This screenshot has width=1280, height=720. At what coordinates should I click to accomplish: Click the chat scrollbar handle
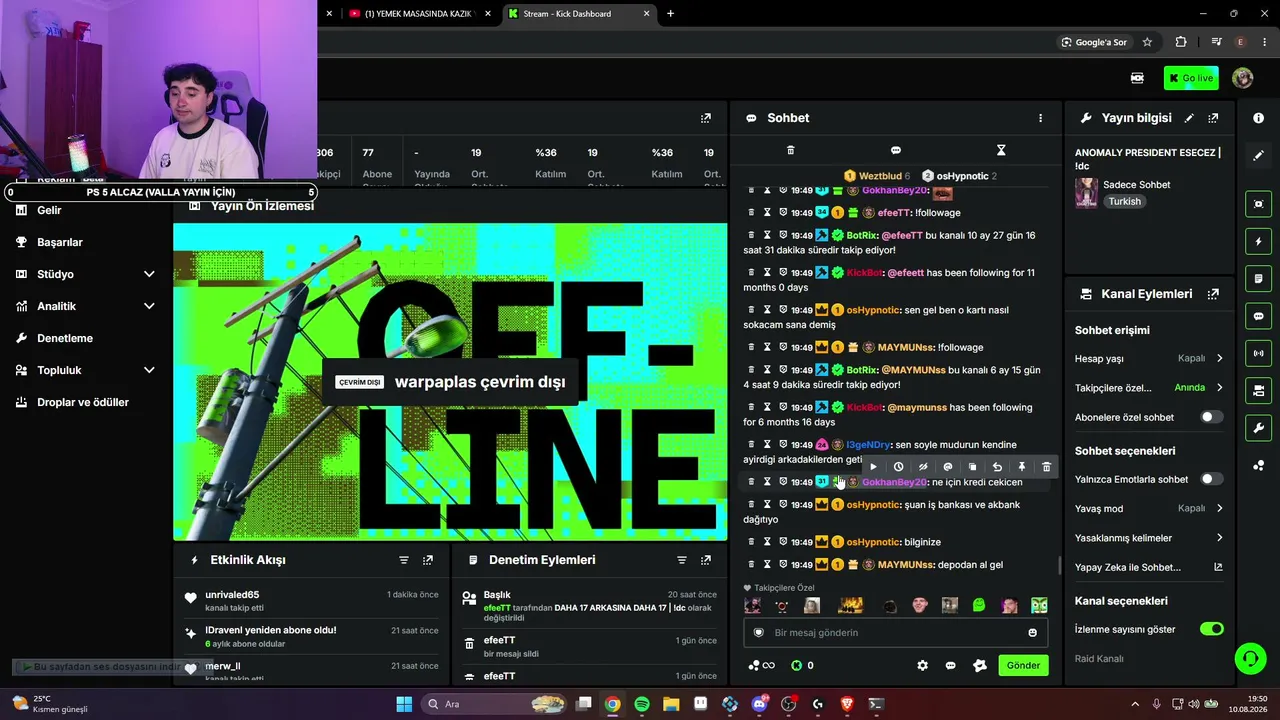pos(1060,565)
